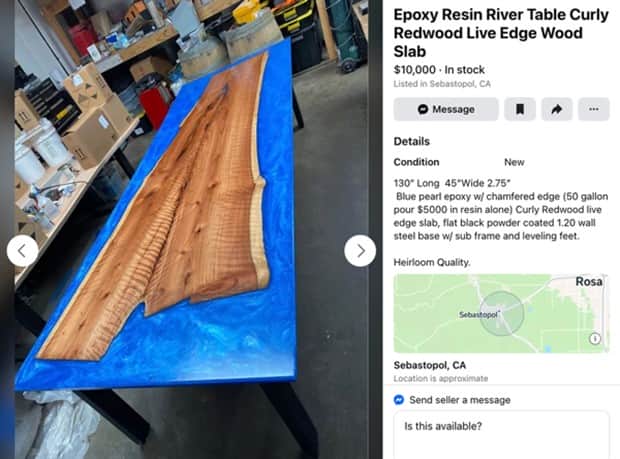Go to previous photo with left chevron
Screen dimensions: 620x459
click(23, 251)
